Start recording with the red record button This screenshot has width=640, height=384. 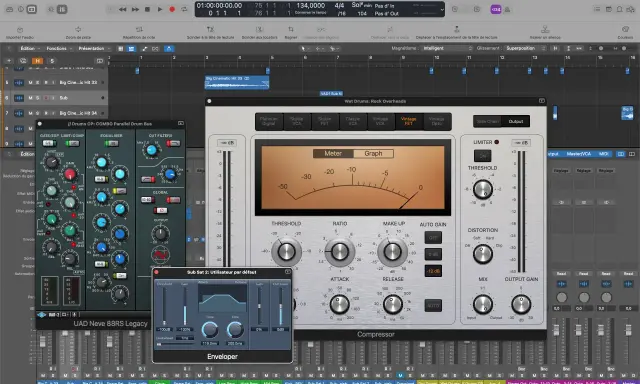pos(172,9)
